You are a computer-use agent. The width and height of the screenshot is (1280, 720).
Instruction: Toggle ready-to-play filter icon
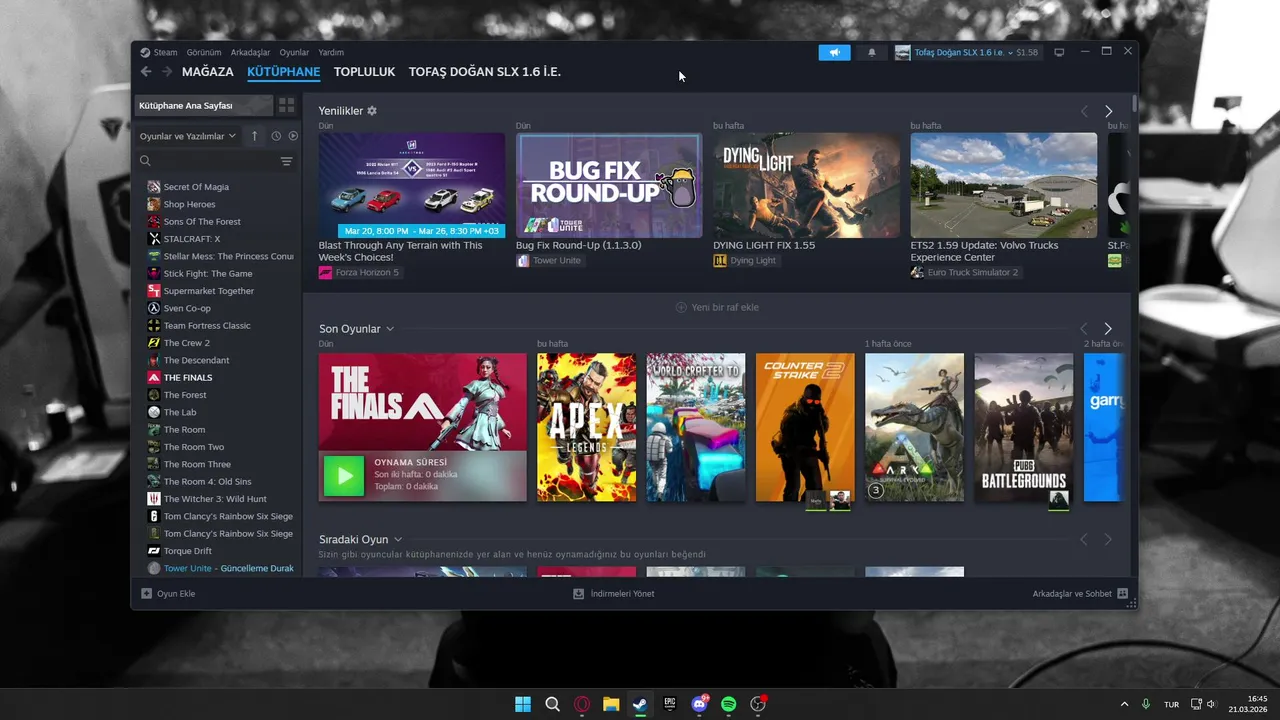point(293,136)
